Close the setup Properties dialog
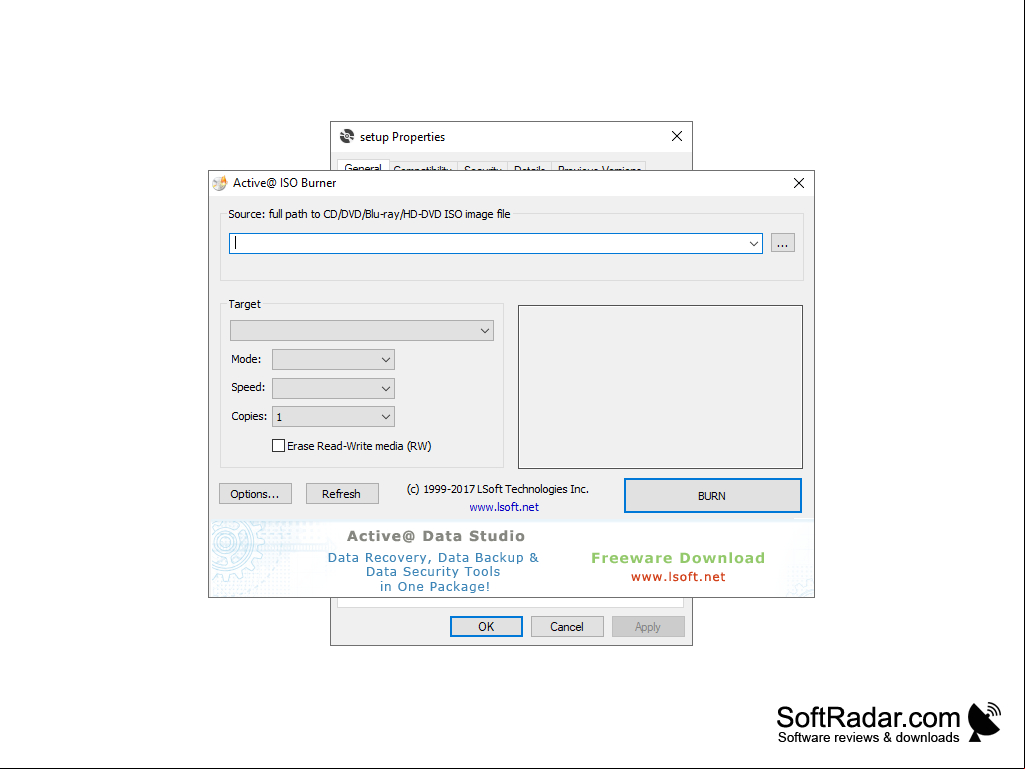Viewport: 1025px width, 769px height. [x=677, y=136]
